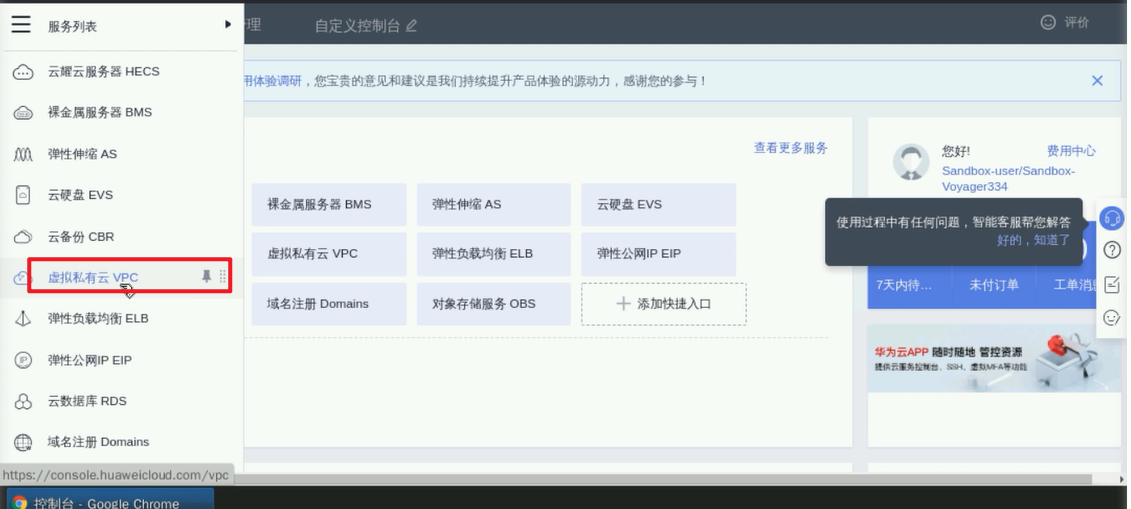
Task: Open the 虚拟私有云 VPC shortcut tile
Action: [x=329, y=254]
